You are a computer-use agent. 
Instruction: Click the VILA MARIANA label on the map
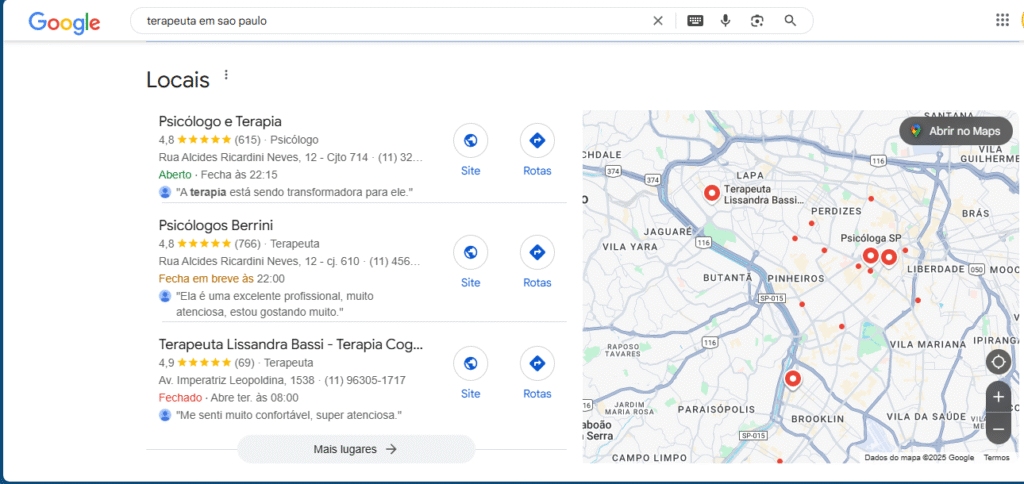click(x=927, y=344)
